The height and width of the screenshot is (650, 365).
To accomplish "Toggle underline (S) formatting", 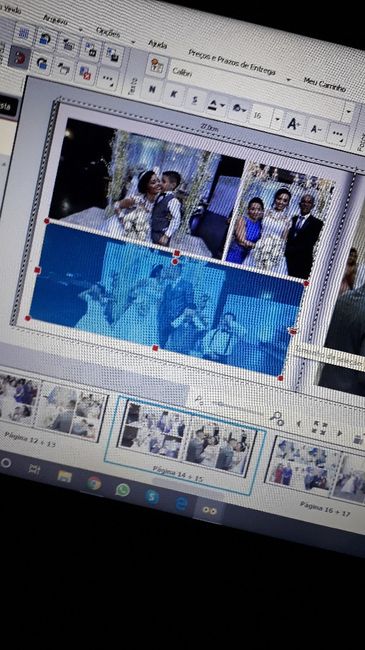I will point(195,100).
